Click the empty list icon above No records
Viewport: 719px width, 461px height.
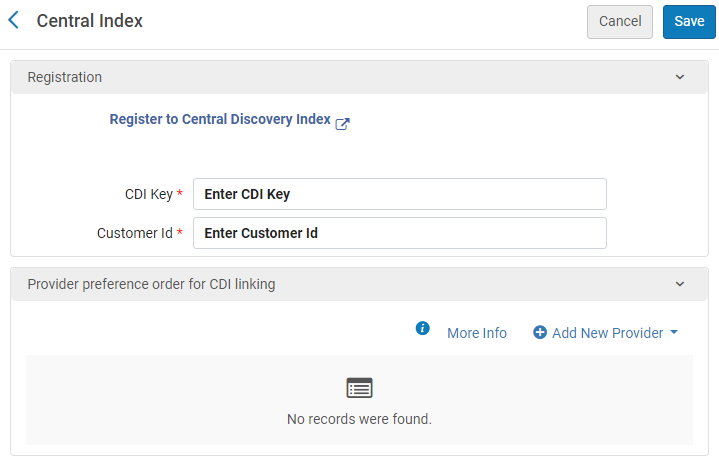[x=359, y=388]
